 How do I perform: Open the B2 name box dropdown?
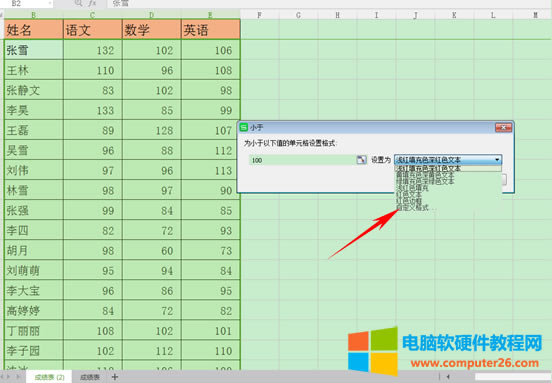tap(50, 4)
